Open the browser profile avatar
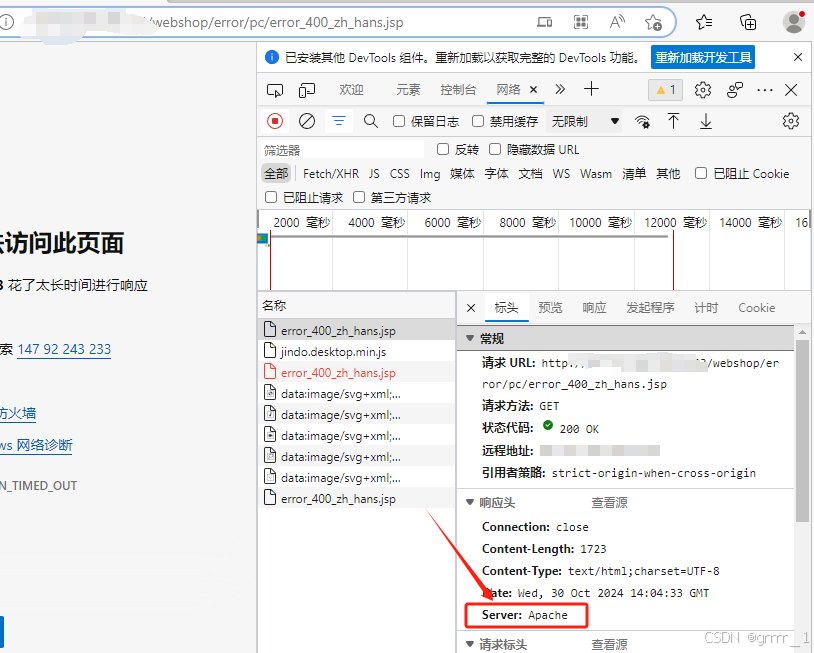Image resolution: width=814 pixels, height=653 pixels. [x=794, y=22]
